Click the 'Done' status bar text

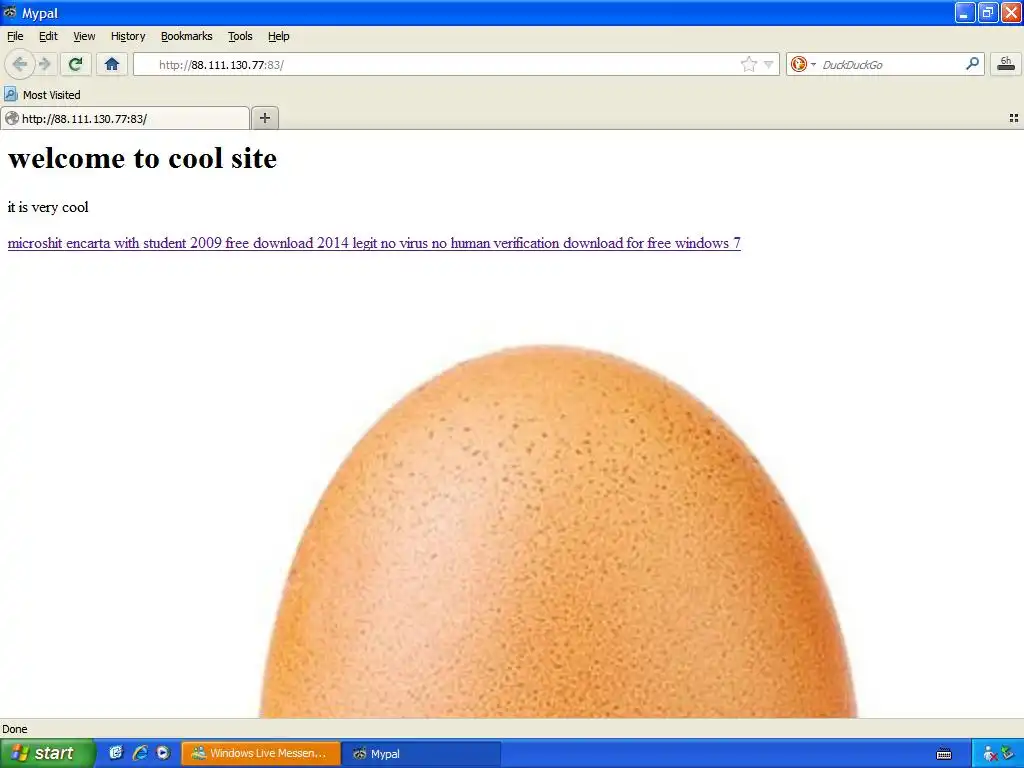coord(14,729)
